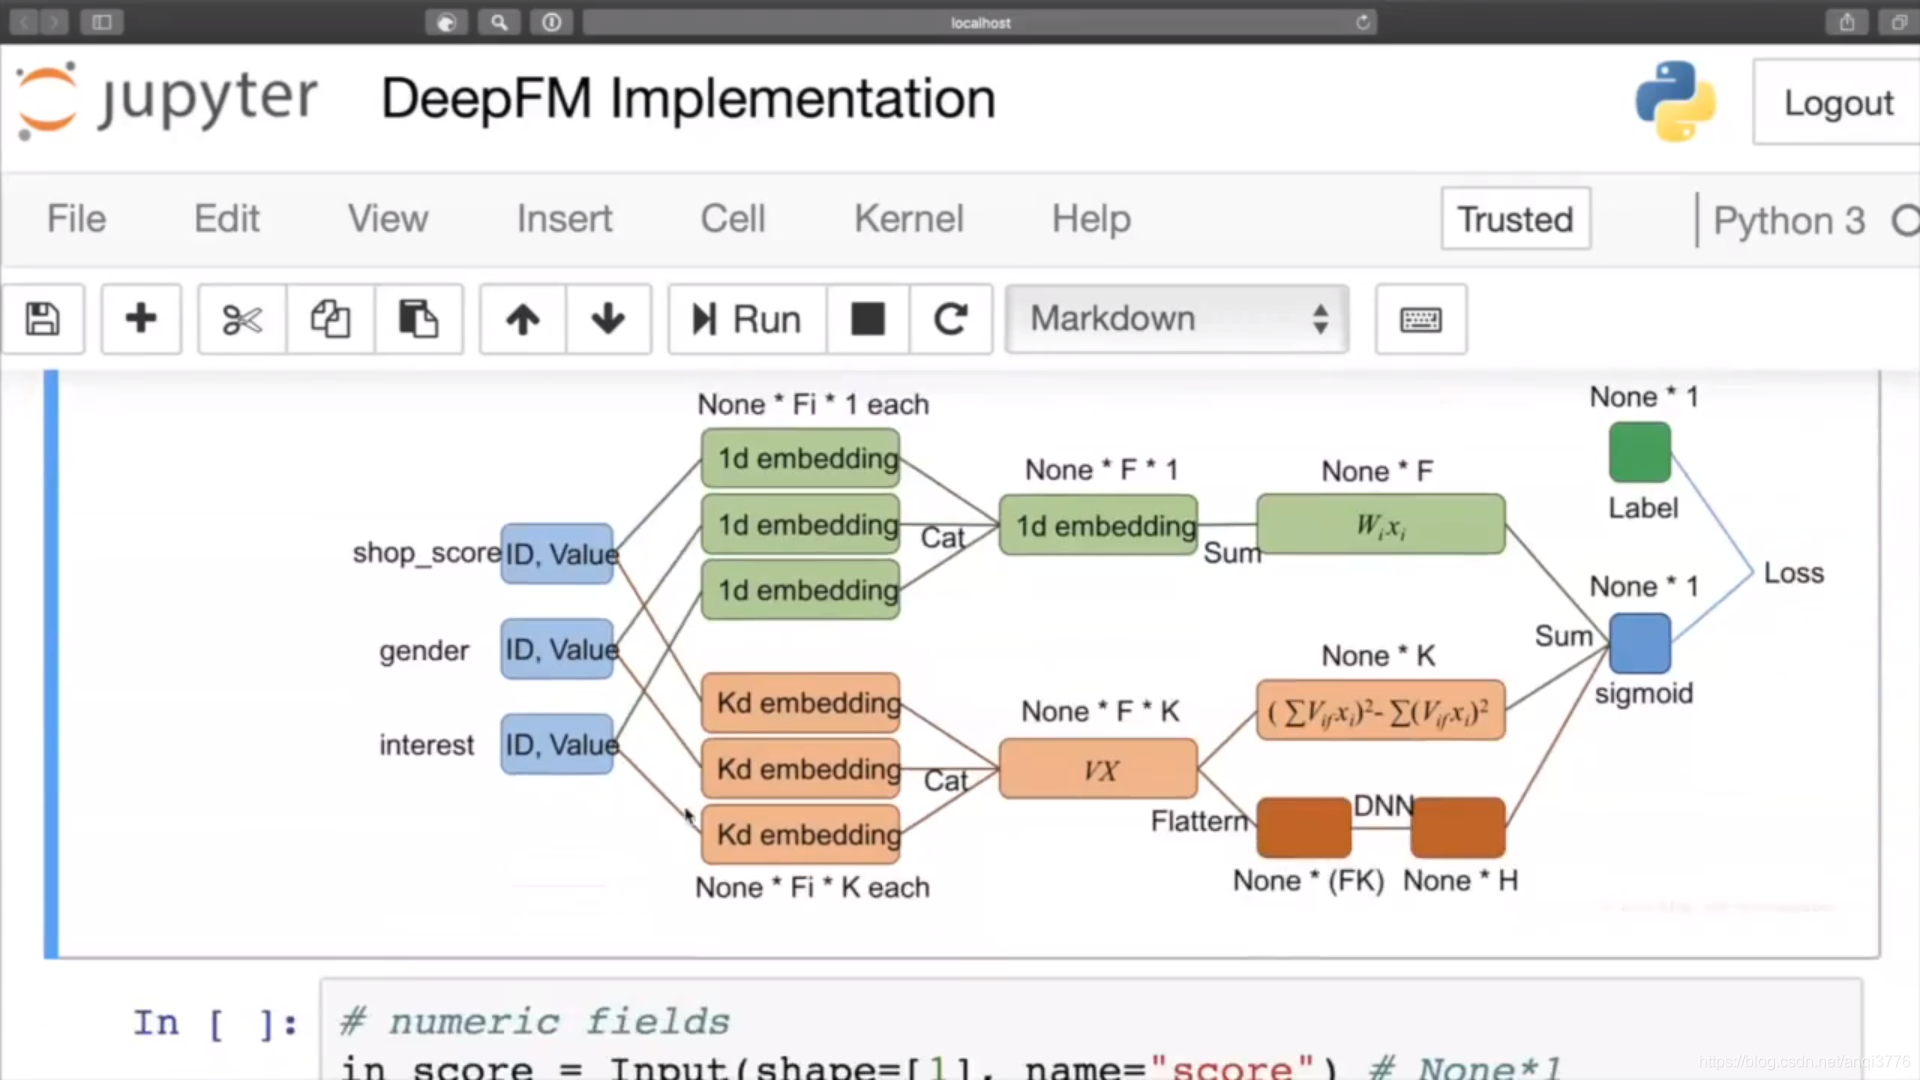
Task: Insert a cell below with the plus icon
Action: pyautogui.click(x=141, y=319)
